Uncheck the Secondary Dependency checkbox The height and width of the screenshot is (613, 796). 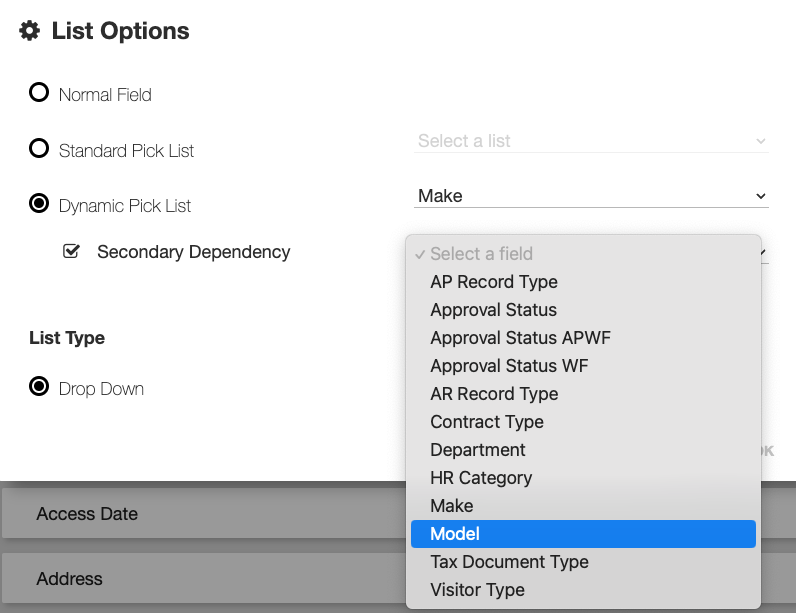pyautogui.click(x=71, y=252)
